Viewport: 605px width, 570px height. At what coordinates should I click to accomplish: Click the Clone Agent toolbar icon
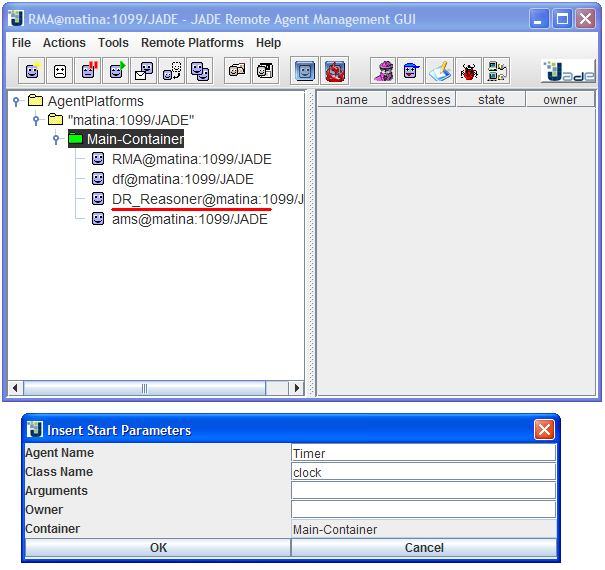(200, 71)
